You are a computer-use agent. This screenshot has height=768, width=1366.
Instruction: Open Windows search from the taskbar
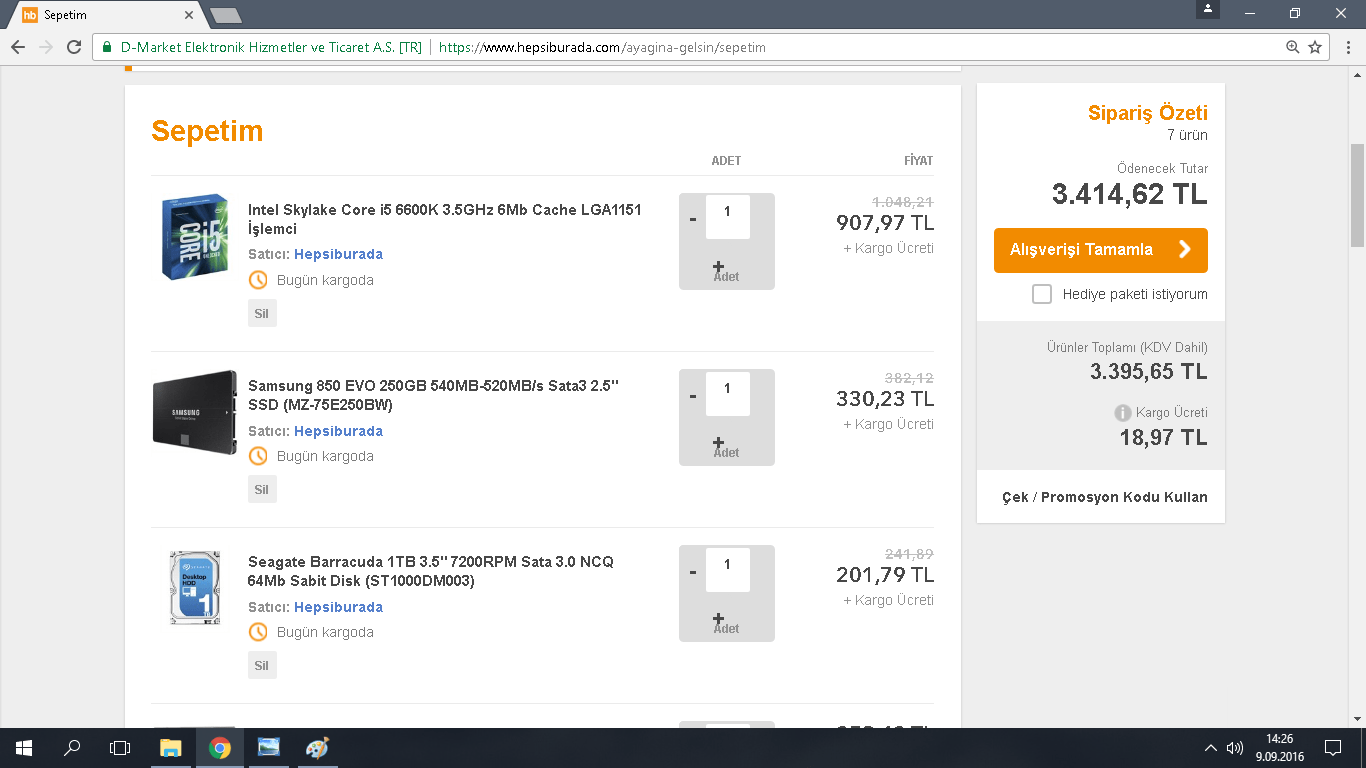pyautogui.click(x=72, y=748)
